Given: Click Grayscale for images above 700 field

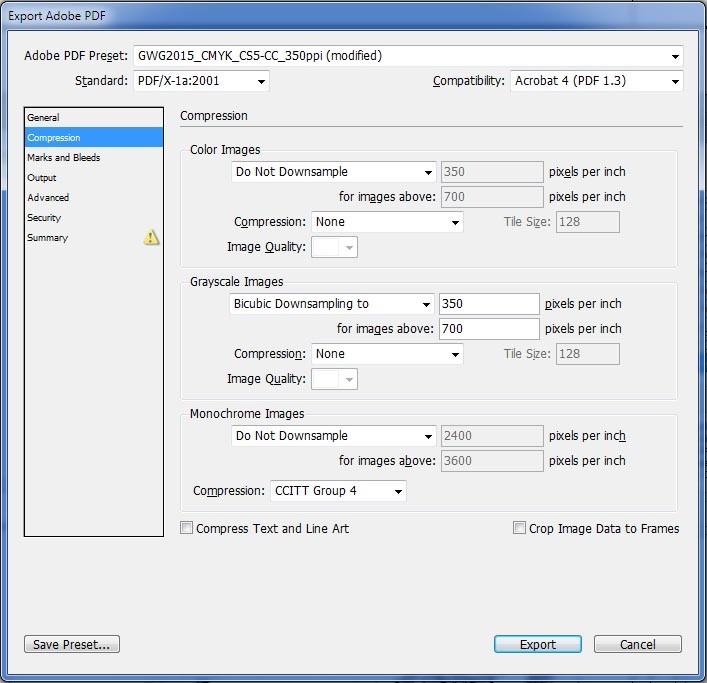Looking at the screenshot, I should (x=489, y=329).
